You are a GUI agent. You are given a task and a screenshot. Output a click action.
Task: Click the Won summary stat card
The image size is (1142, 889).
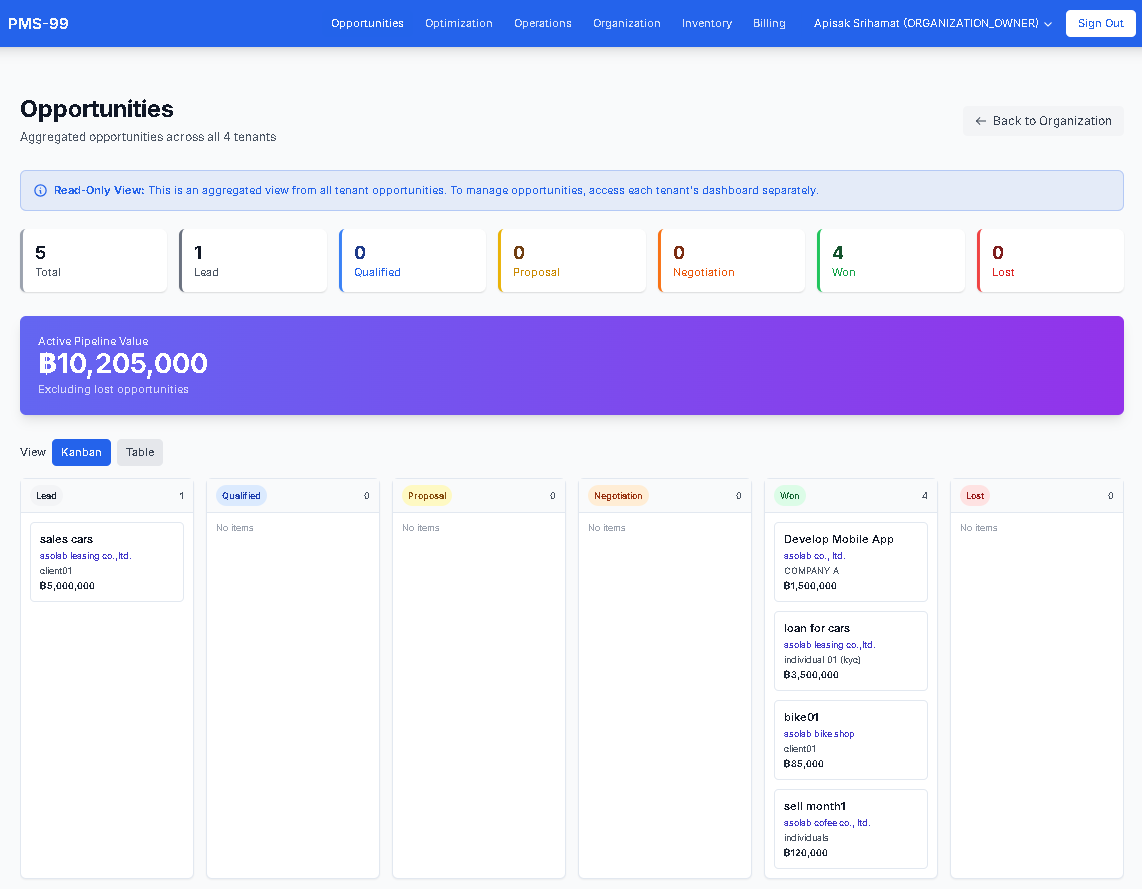890,260
